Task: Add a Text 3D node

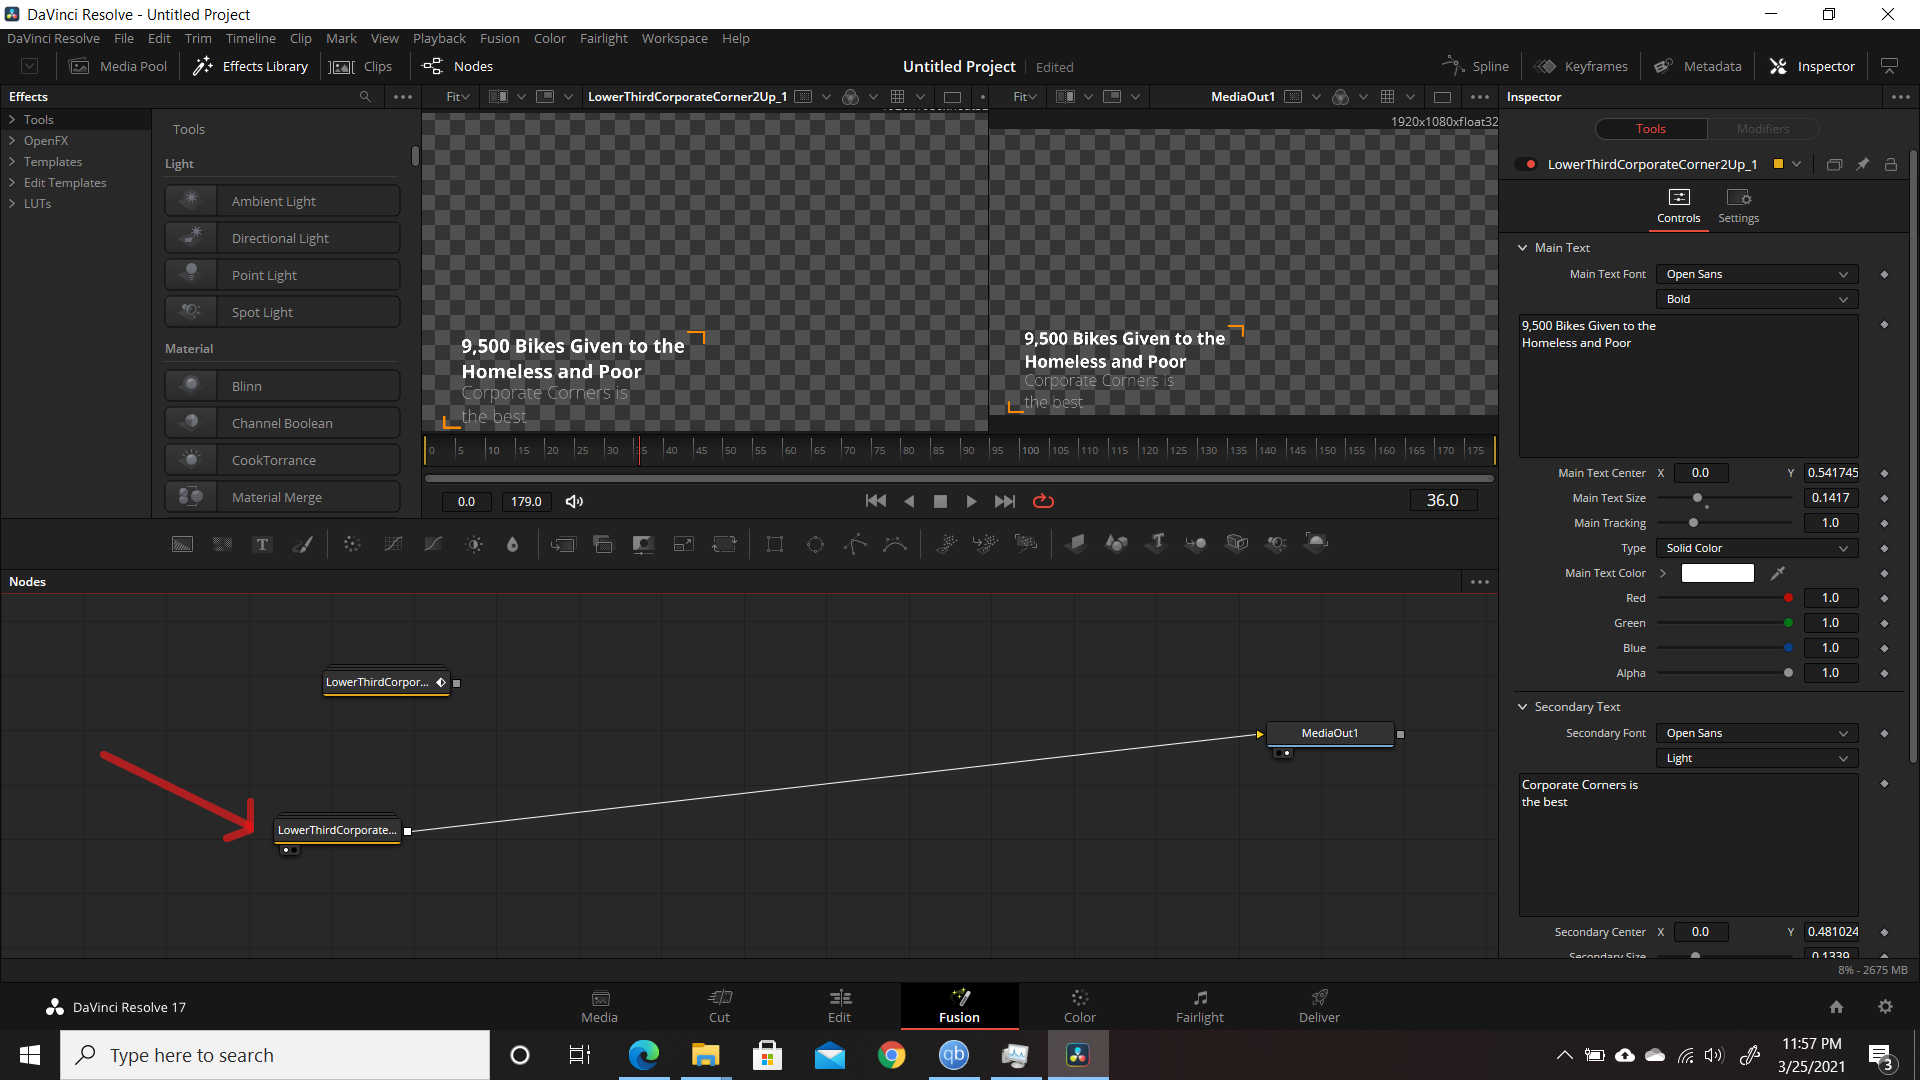Action: [1157, 543]
